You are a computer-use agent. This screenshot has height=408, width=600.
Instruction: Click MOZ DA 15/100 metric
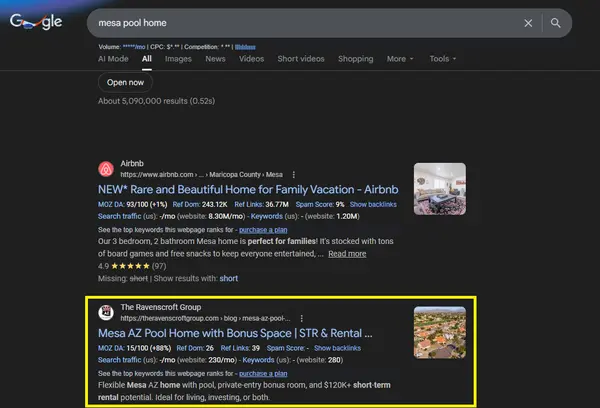pyautogui.click(x=134, y=348)
